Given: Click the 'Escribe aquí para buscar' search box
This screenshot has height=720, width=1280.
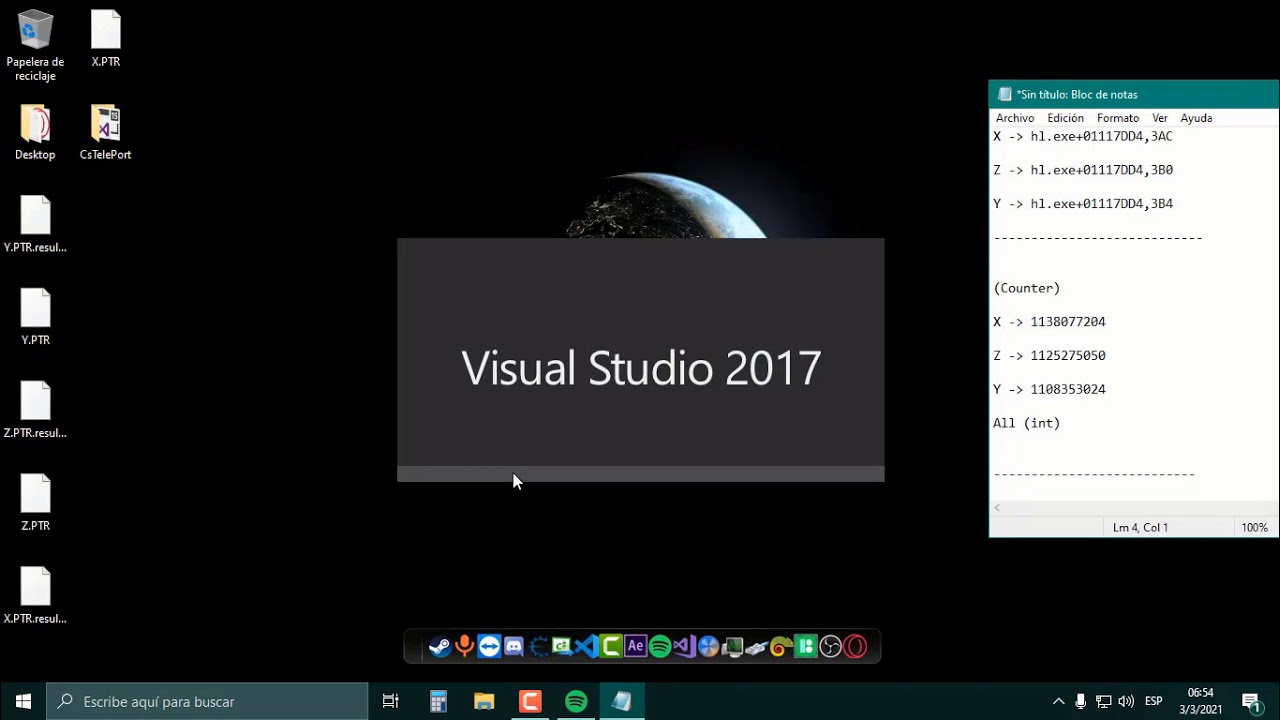Looking at the screenshot, I should coord(208,702).
